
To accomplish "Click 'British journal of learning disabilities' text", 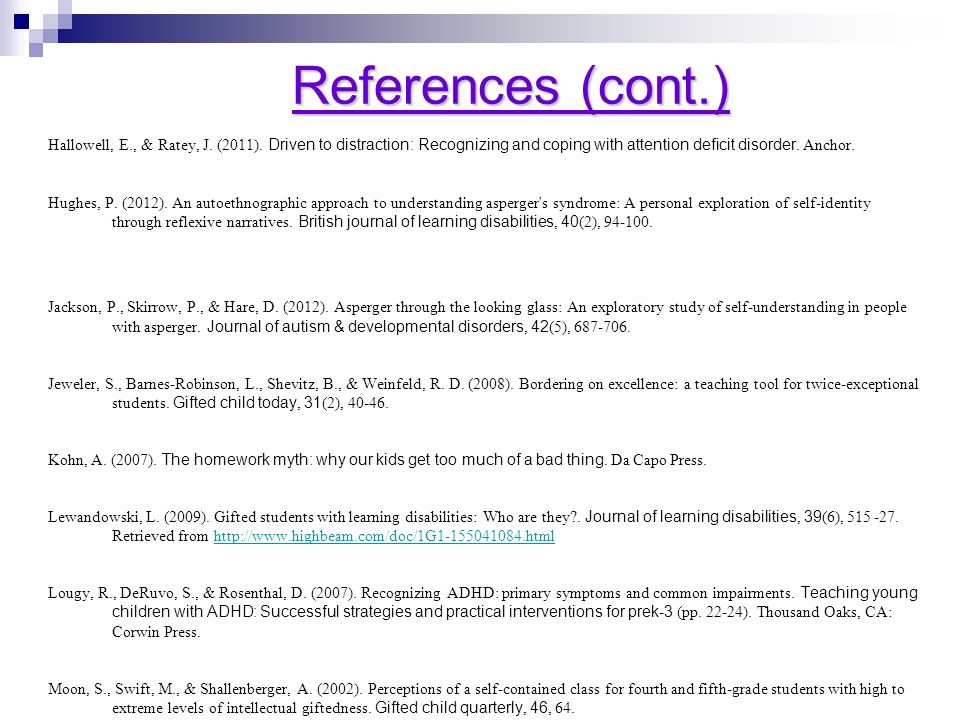I will click(426, 222).
